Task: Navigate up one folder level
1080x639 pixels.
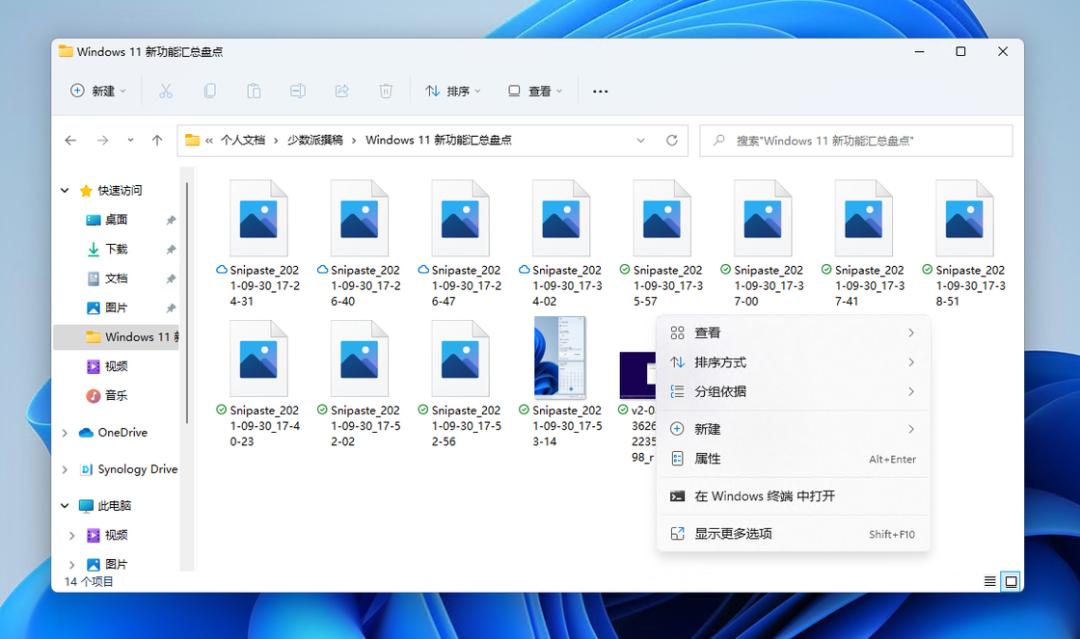Action: click(x=157, y=141)
